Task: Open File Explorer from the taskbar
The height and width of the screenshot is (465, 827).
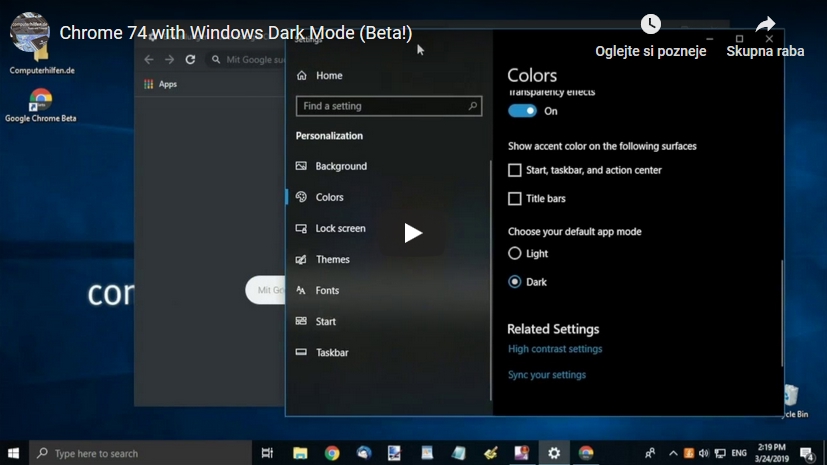Action: pos(300,453)
